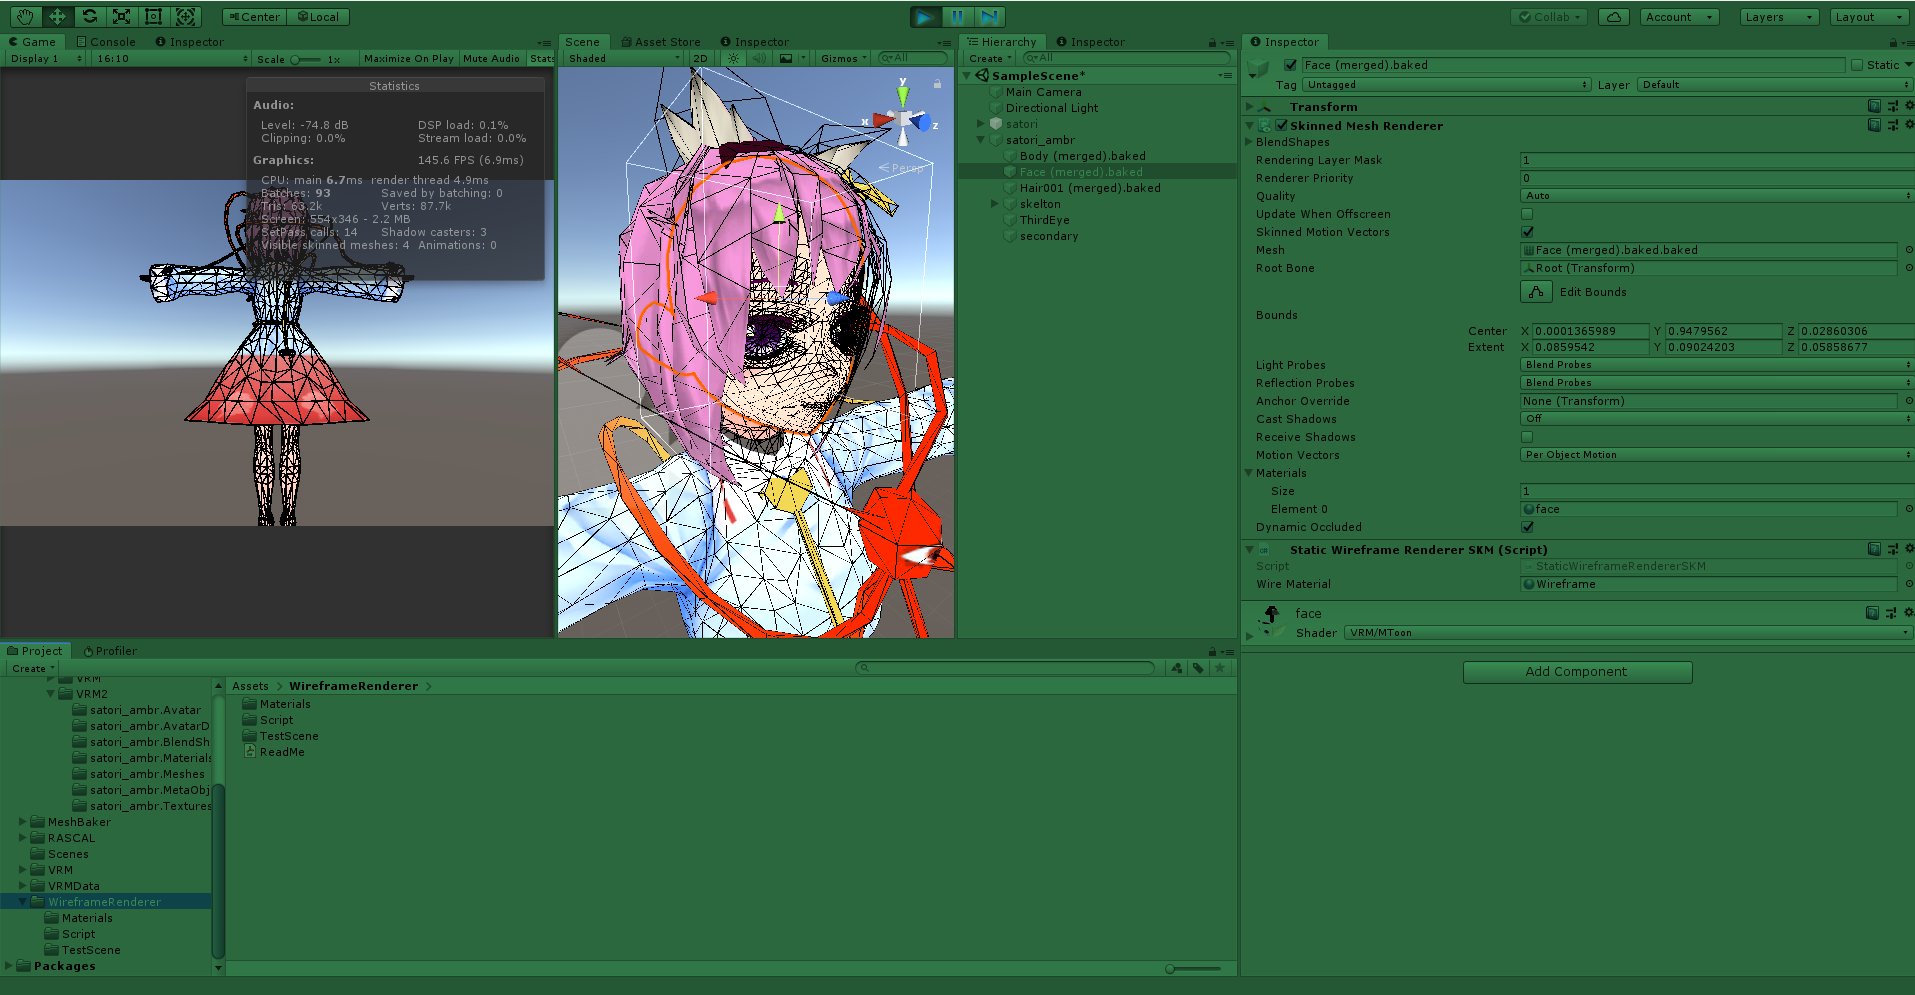Open the Shader dropdown for face material
1915x995 pixels.
(x=1629, y=633)
